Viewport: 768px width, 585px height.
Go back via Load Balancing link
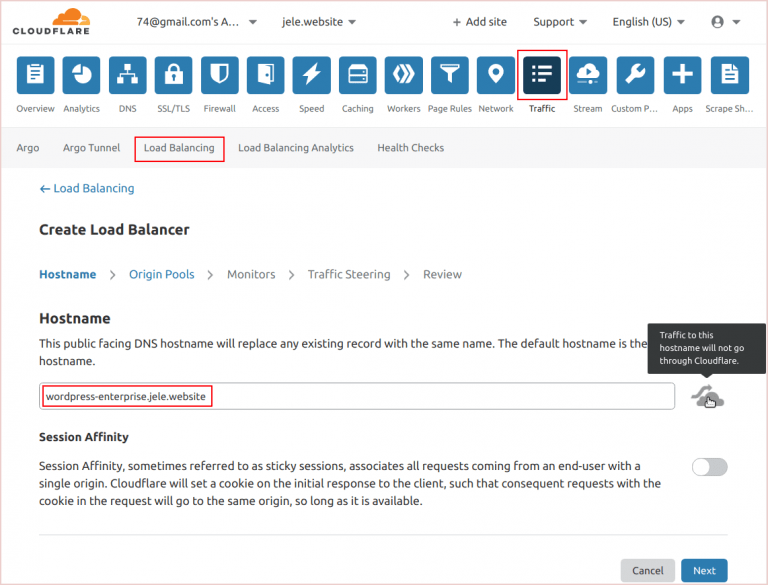point(87,189)
